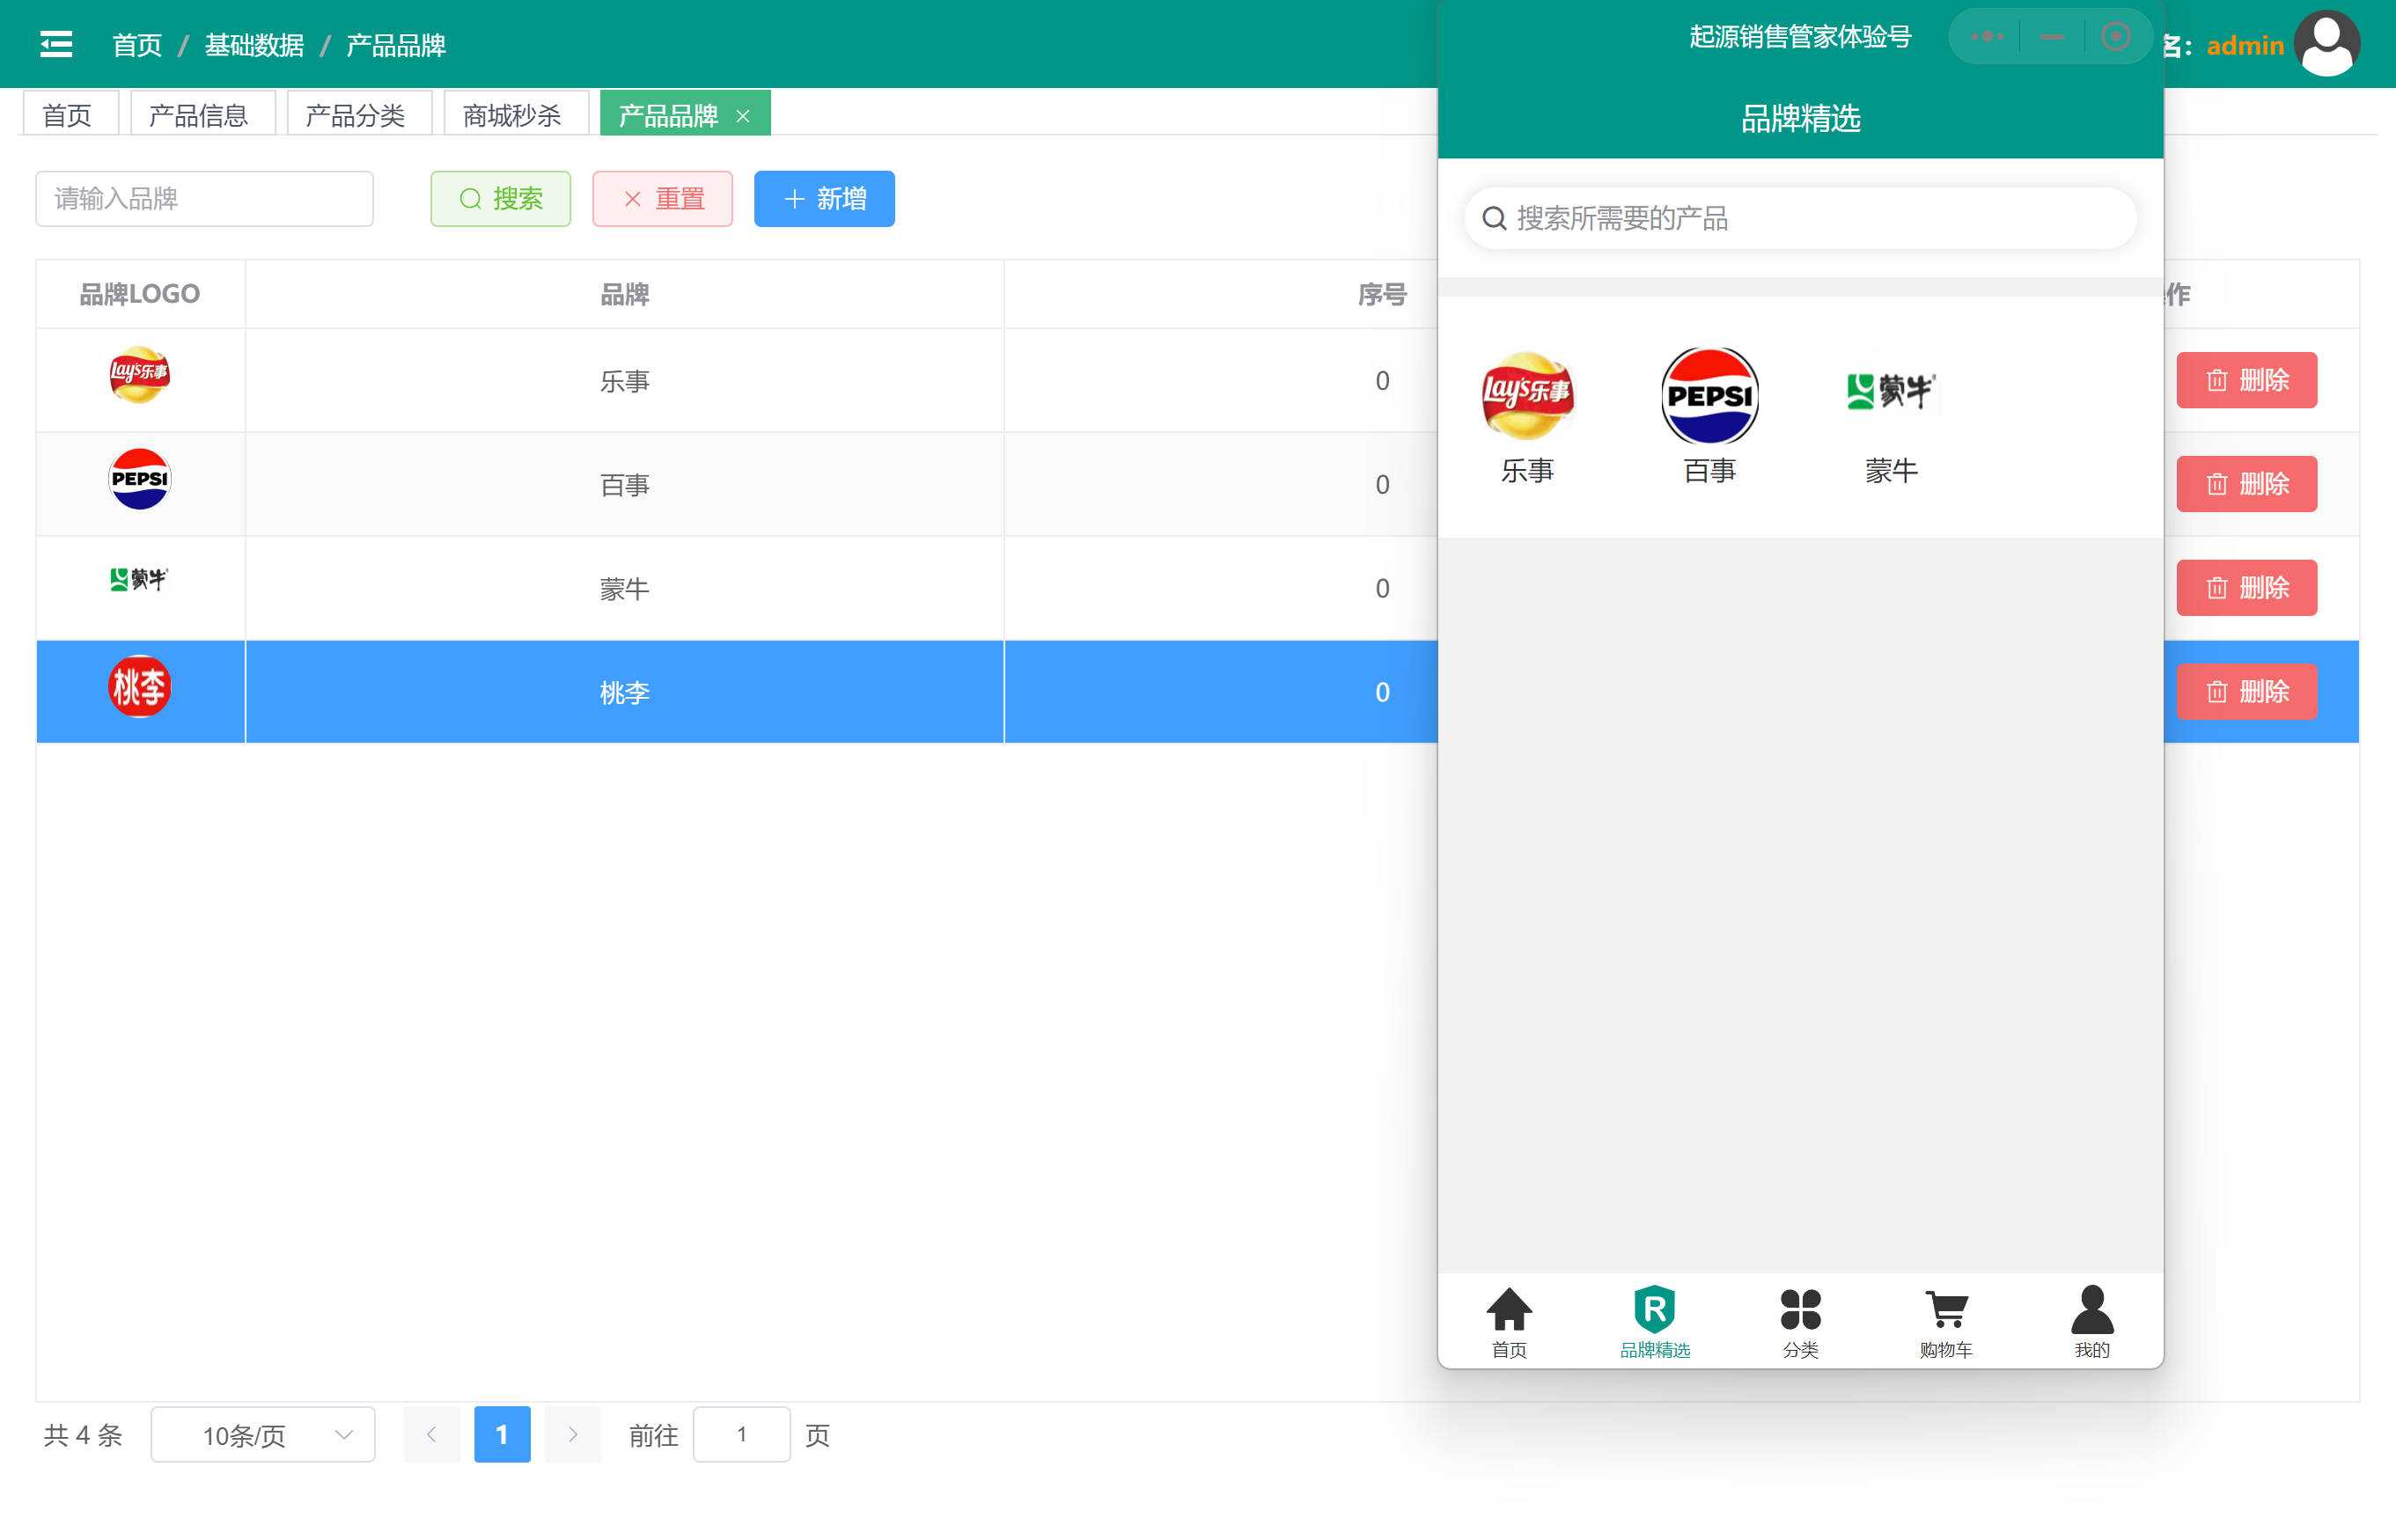
Task: Focus the 请输入品牌 search input
Action: click(x=204, y=199)
